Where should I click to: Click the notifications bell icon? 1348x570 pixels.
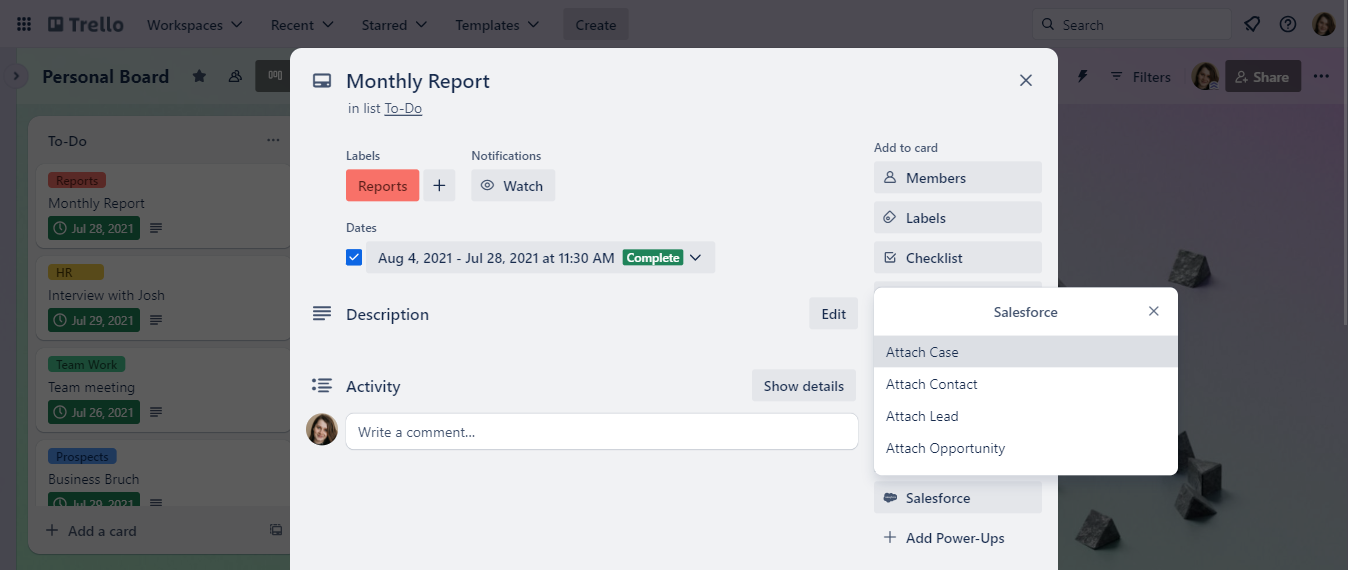pos(1252,24)
